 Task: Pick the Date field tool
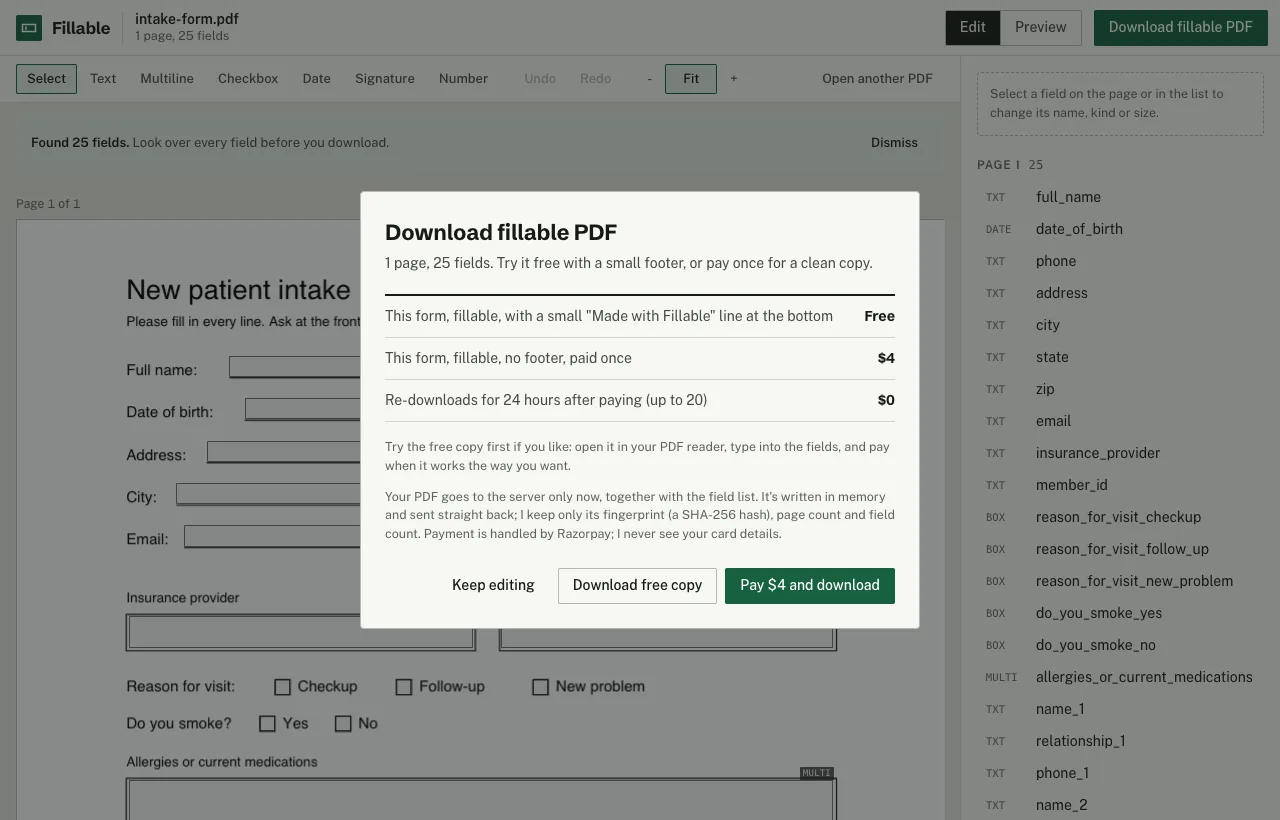tap(317, 79)
